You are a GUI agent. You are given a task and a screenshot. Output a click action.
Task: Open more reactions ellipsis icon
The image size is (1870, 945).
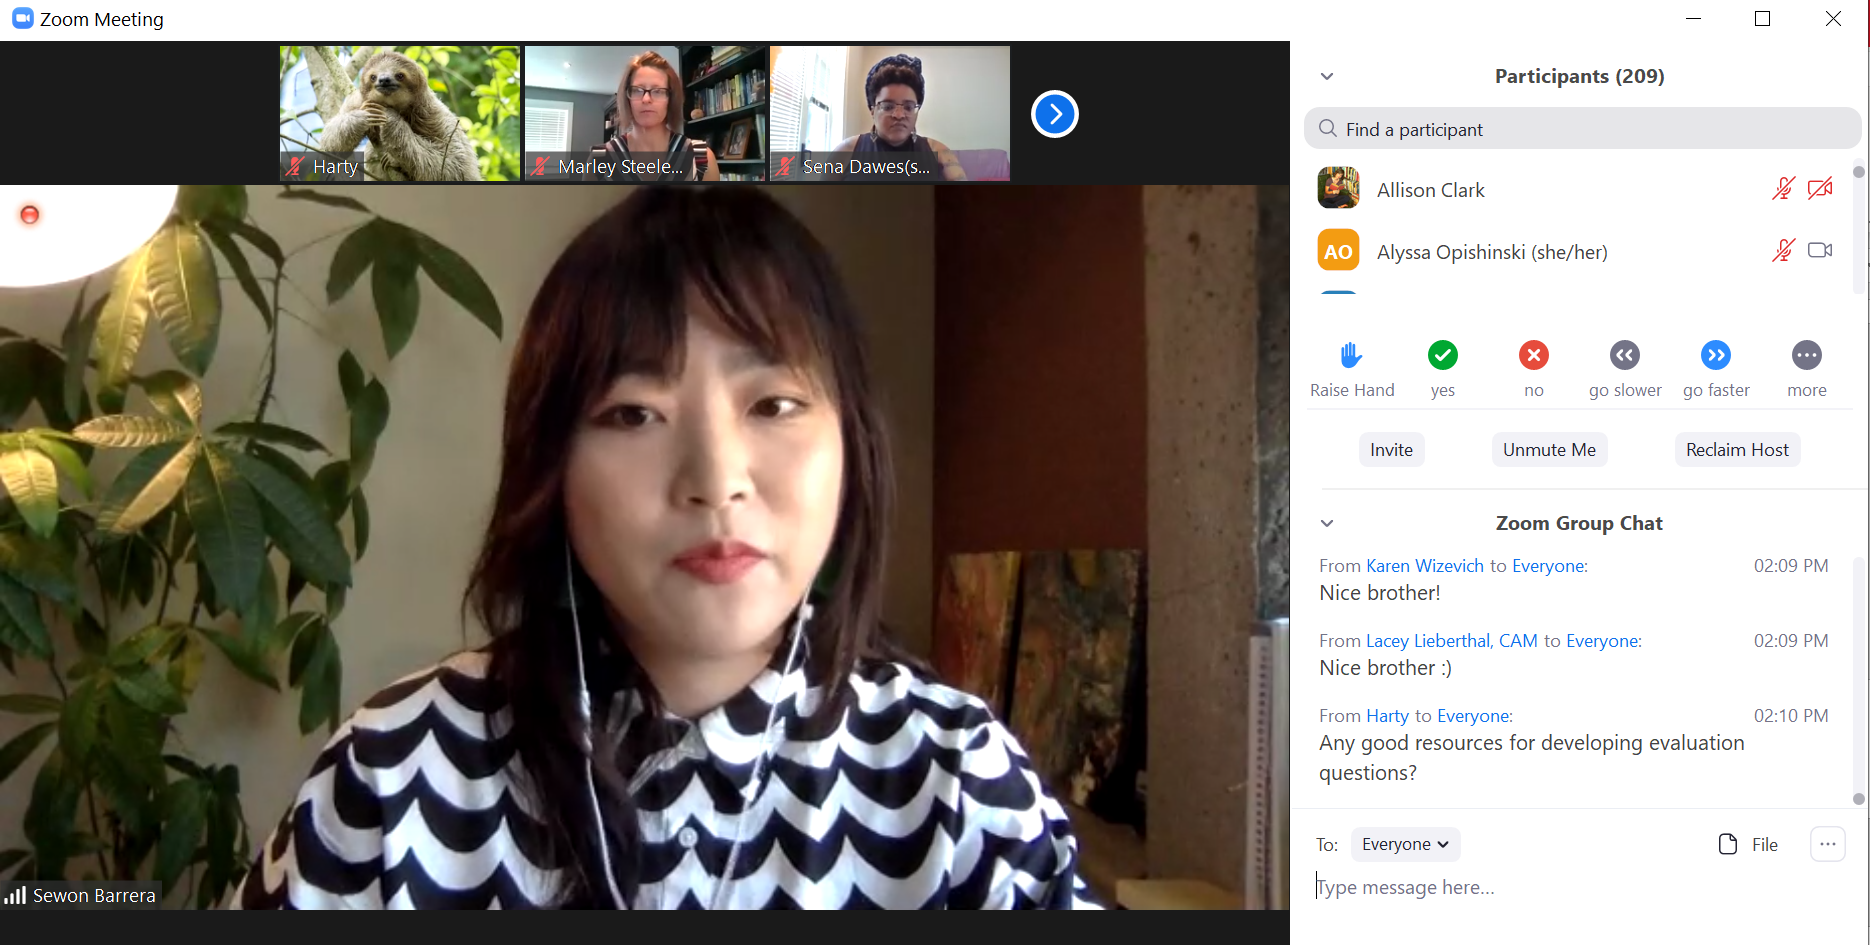click(1806, 355)
